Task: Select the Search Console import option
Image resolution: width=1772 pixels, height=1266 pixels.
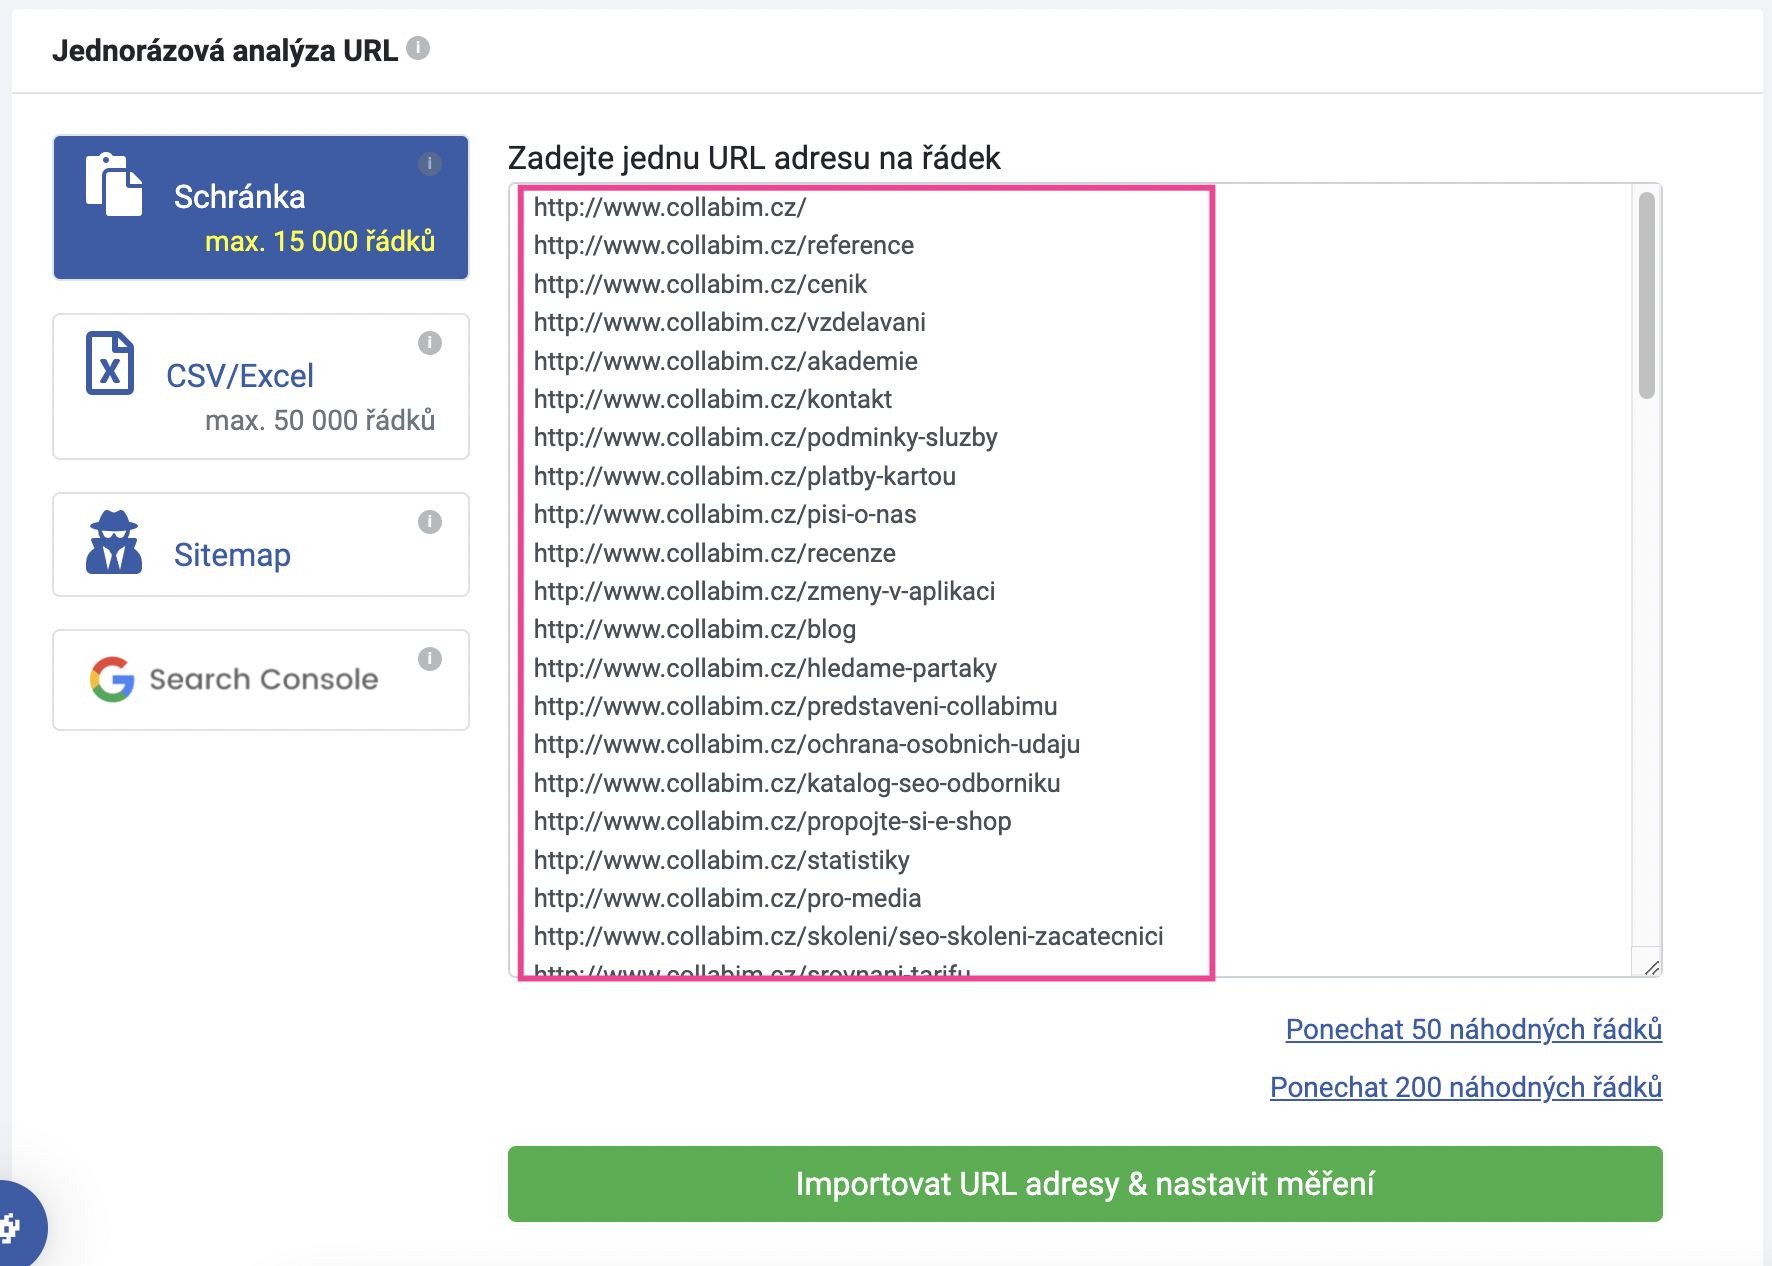Action: [261, 680]
